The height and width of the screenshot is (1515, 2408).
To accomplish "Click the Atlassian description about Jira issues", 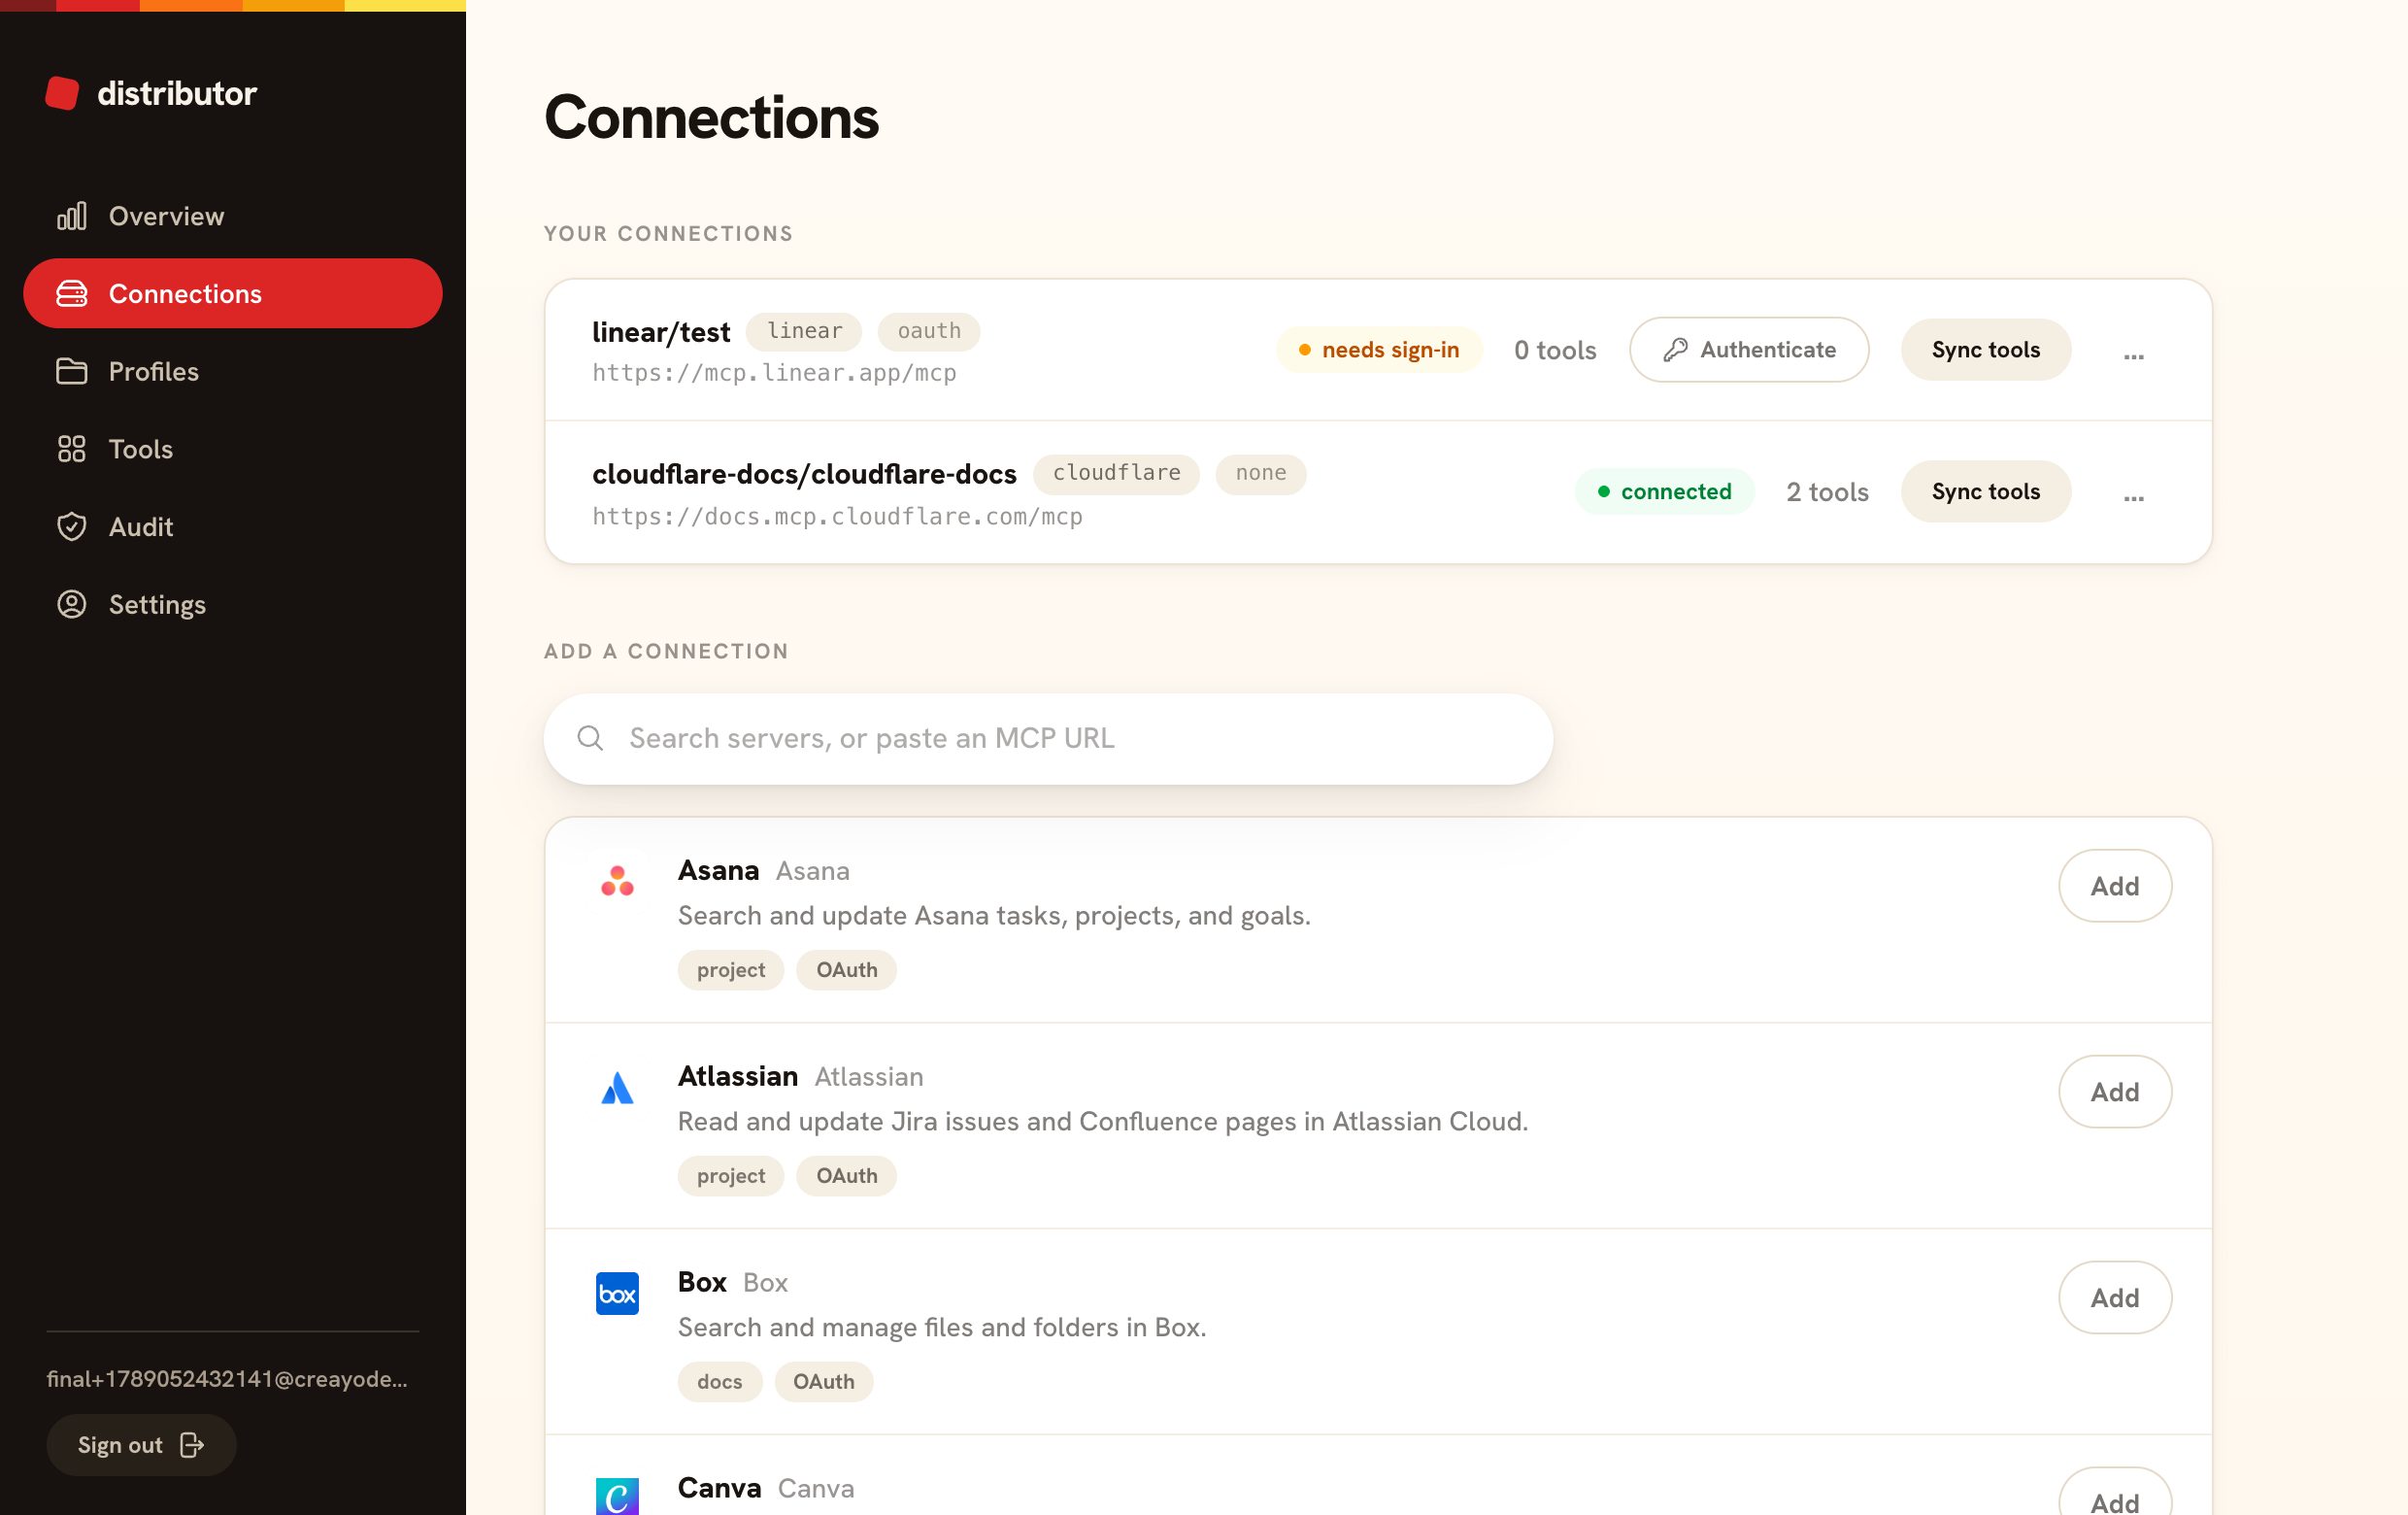I will point(1103,1122).
